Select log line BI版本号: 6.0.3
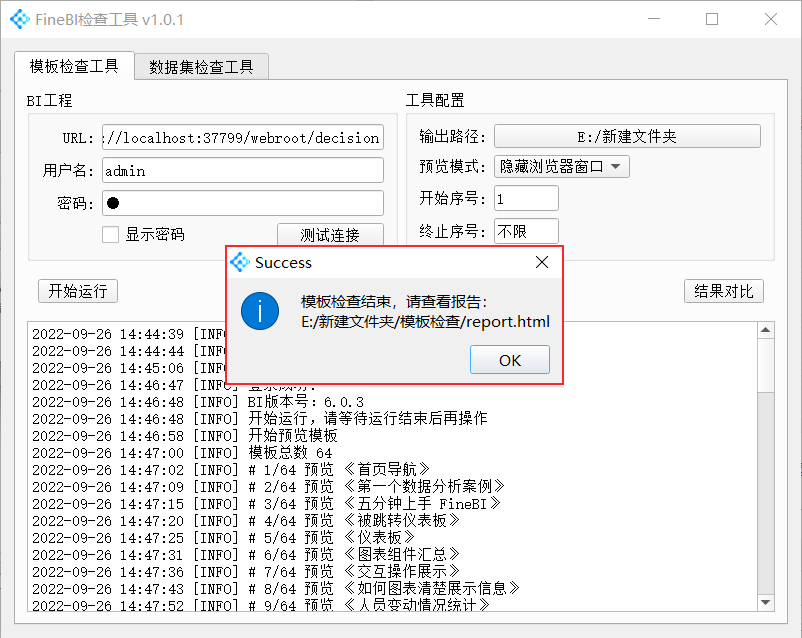802x638 pixels. [198, 402]
